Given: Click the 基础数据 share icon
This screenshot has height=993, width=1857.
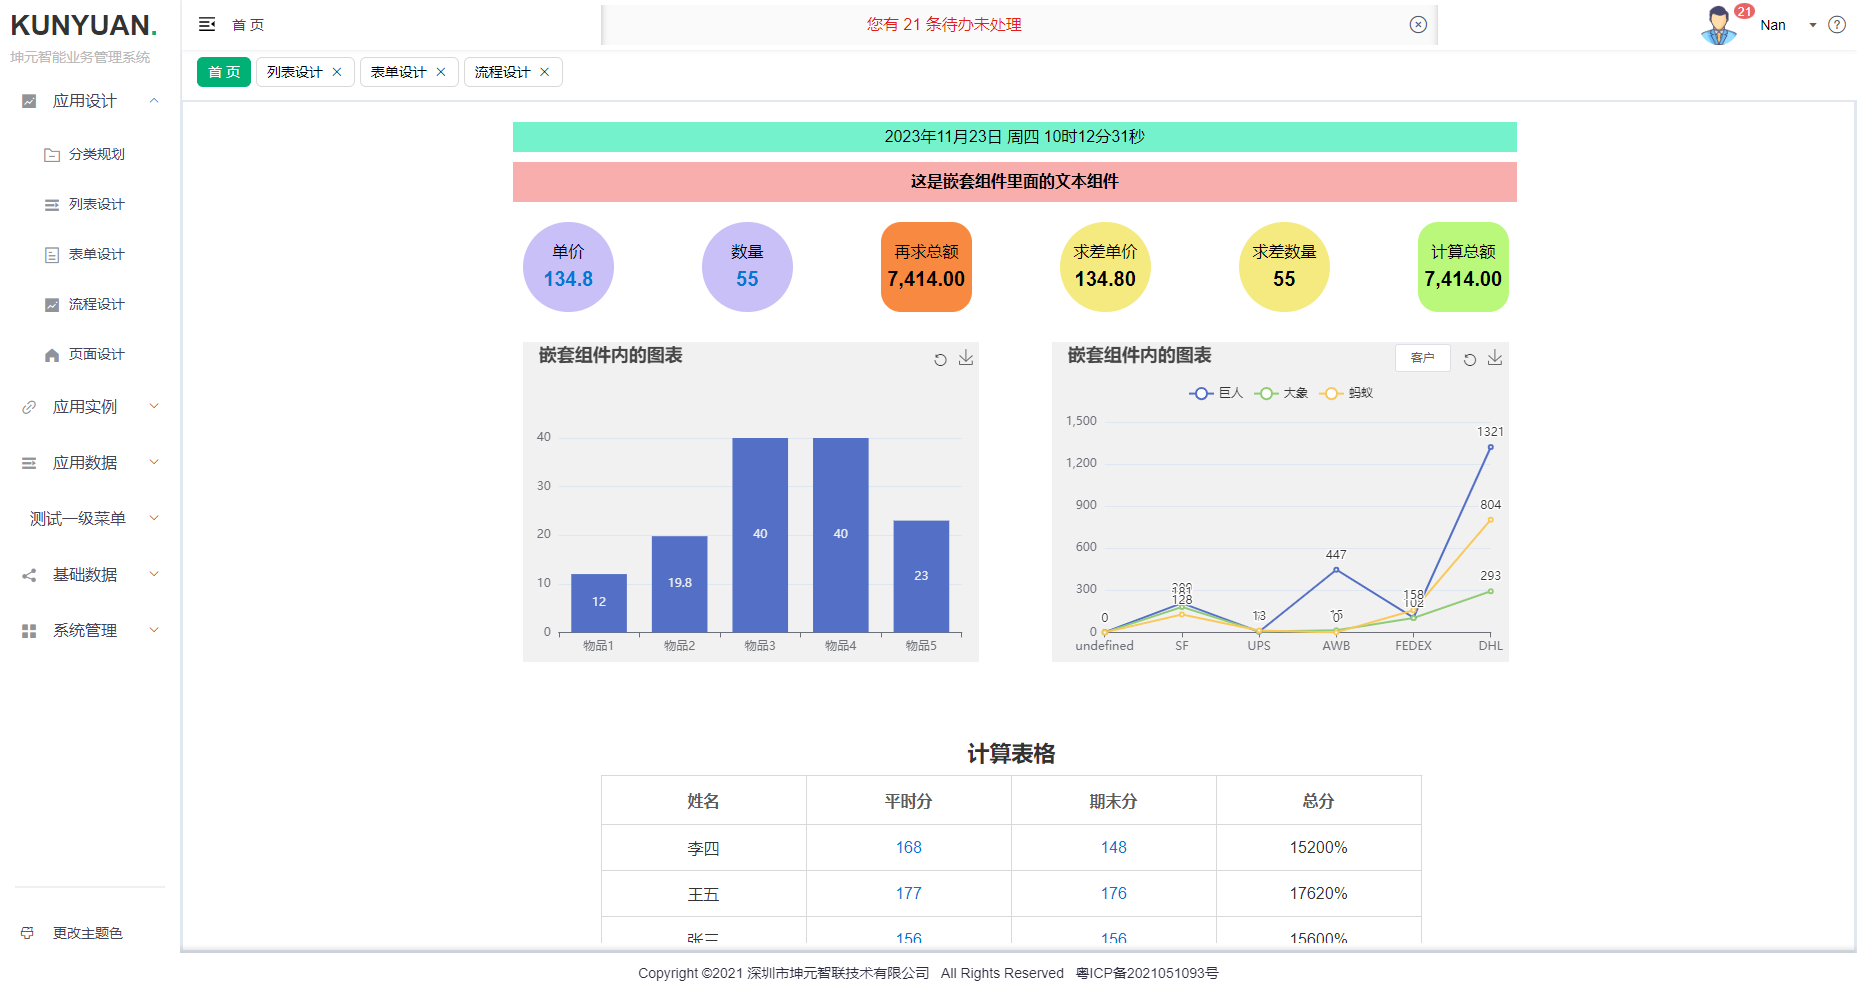Looking at the screenshot, I should point(29,575).
